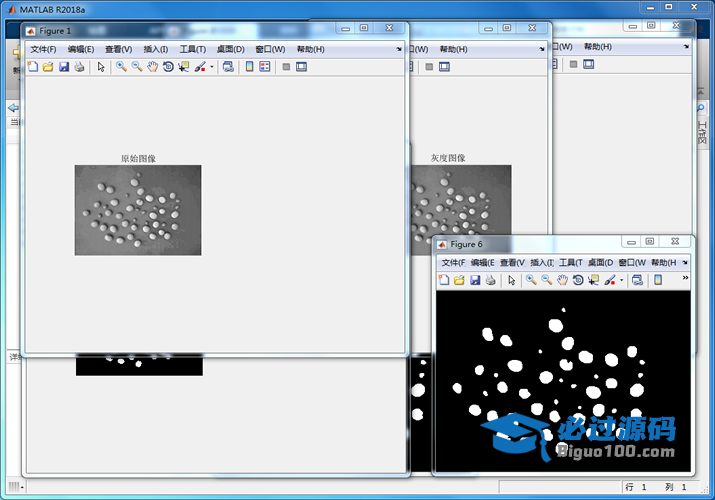
Task: Select Pan hand tool in Figure 1
Action: (152, 67)
